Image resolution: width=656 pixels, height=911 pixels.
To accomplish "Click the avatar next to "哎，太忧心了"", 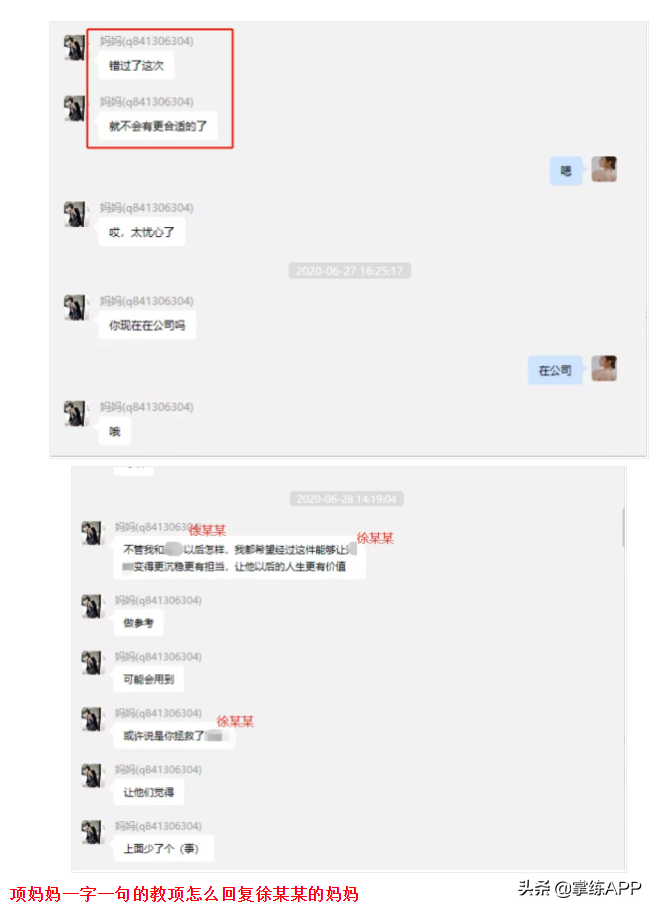I will [x=74, y=214].
